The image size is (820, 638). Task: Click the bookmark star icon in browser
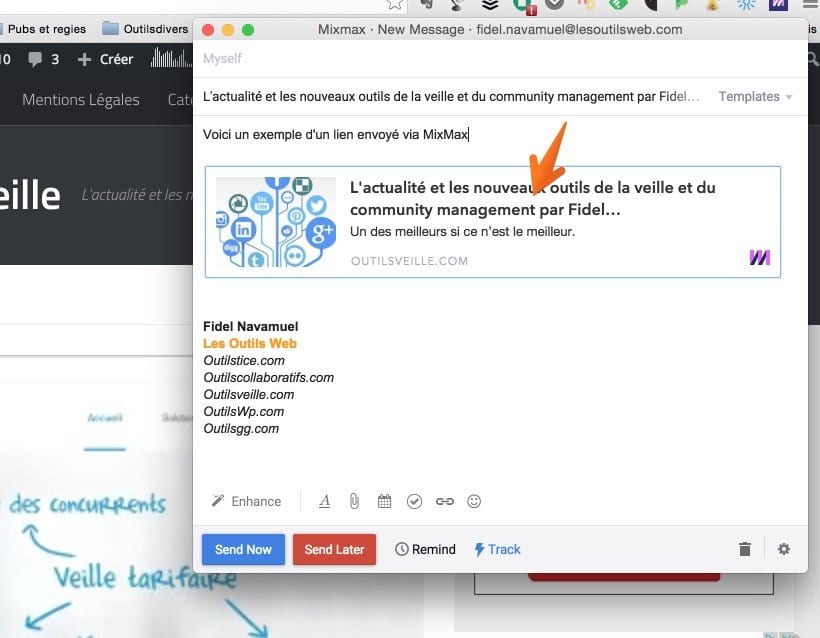[x=395, y=4]
